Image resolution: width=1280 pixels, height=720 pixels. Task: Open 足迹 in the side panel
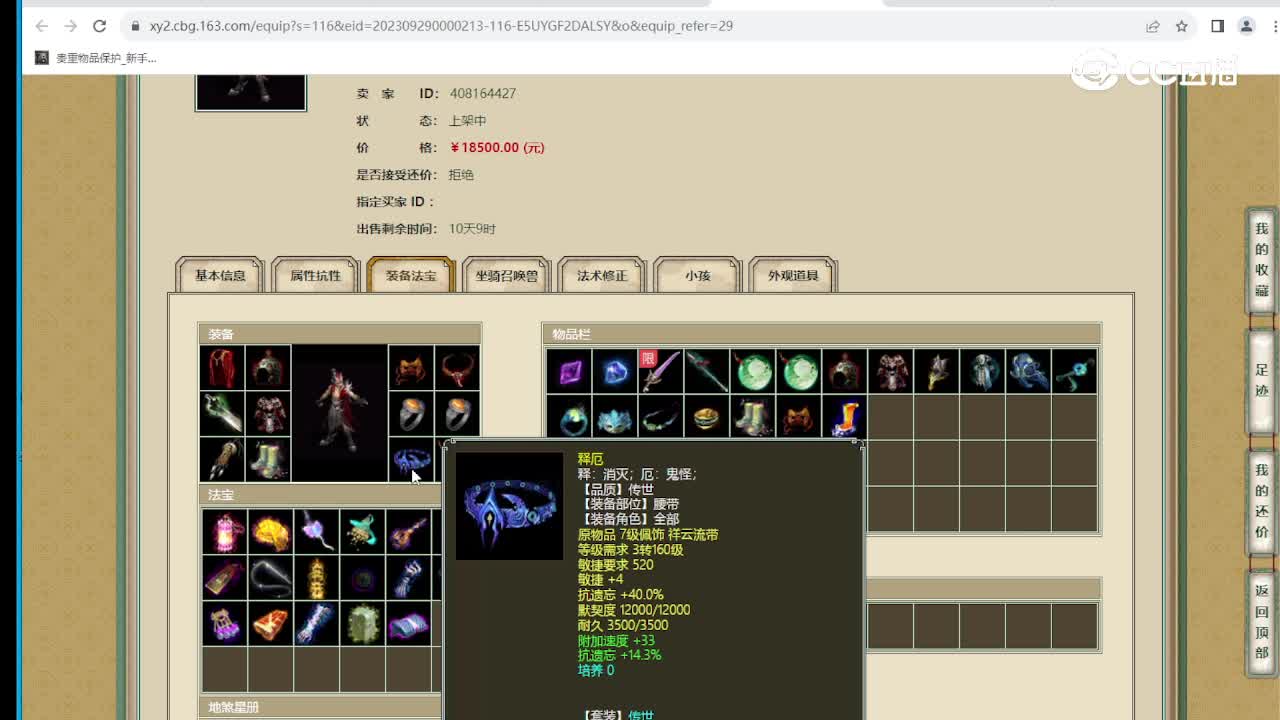click(x=1261, y=380)
